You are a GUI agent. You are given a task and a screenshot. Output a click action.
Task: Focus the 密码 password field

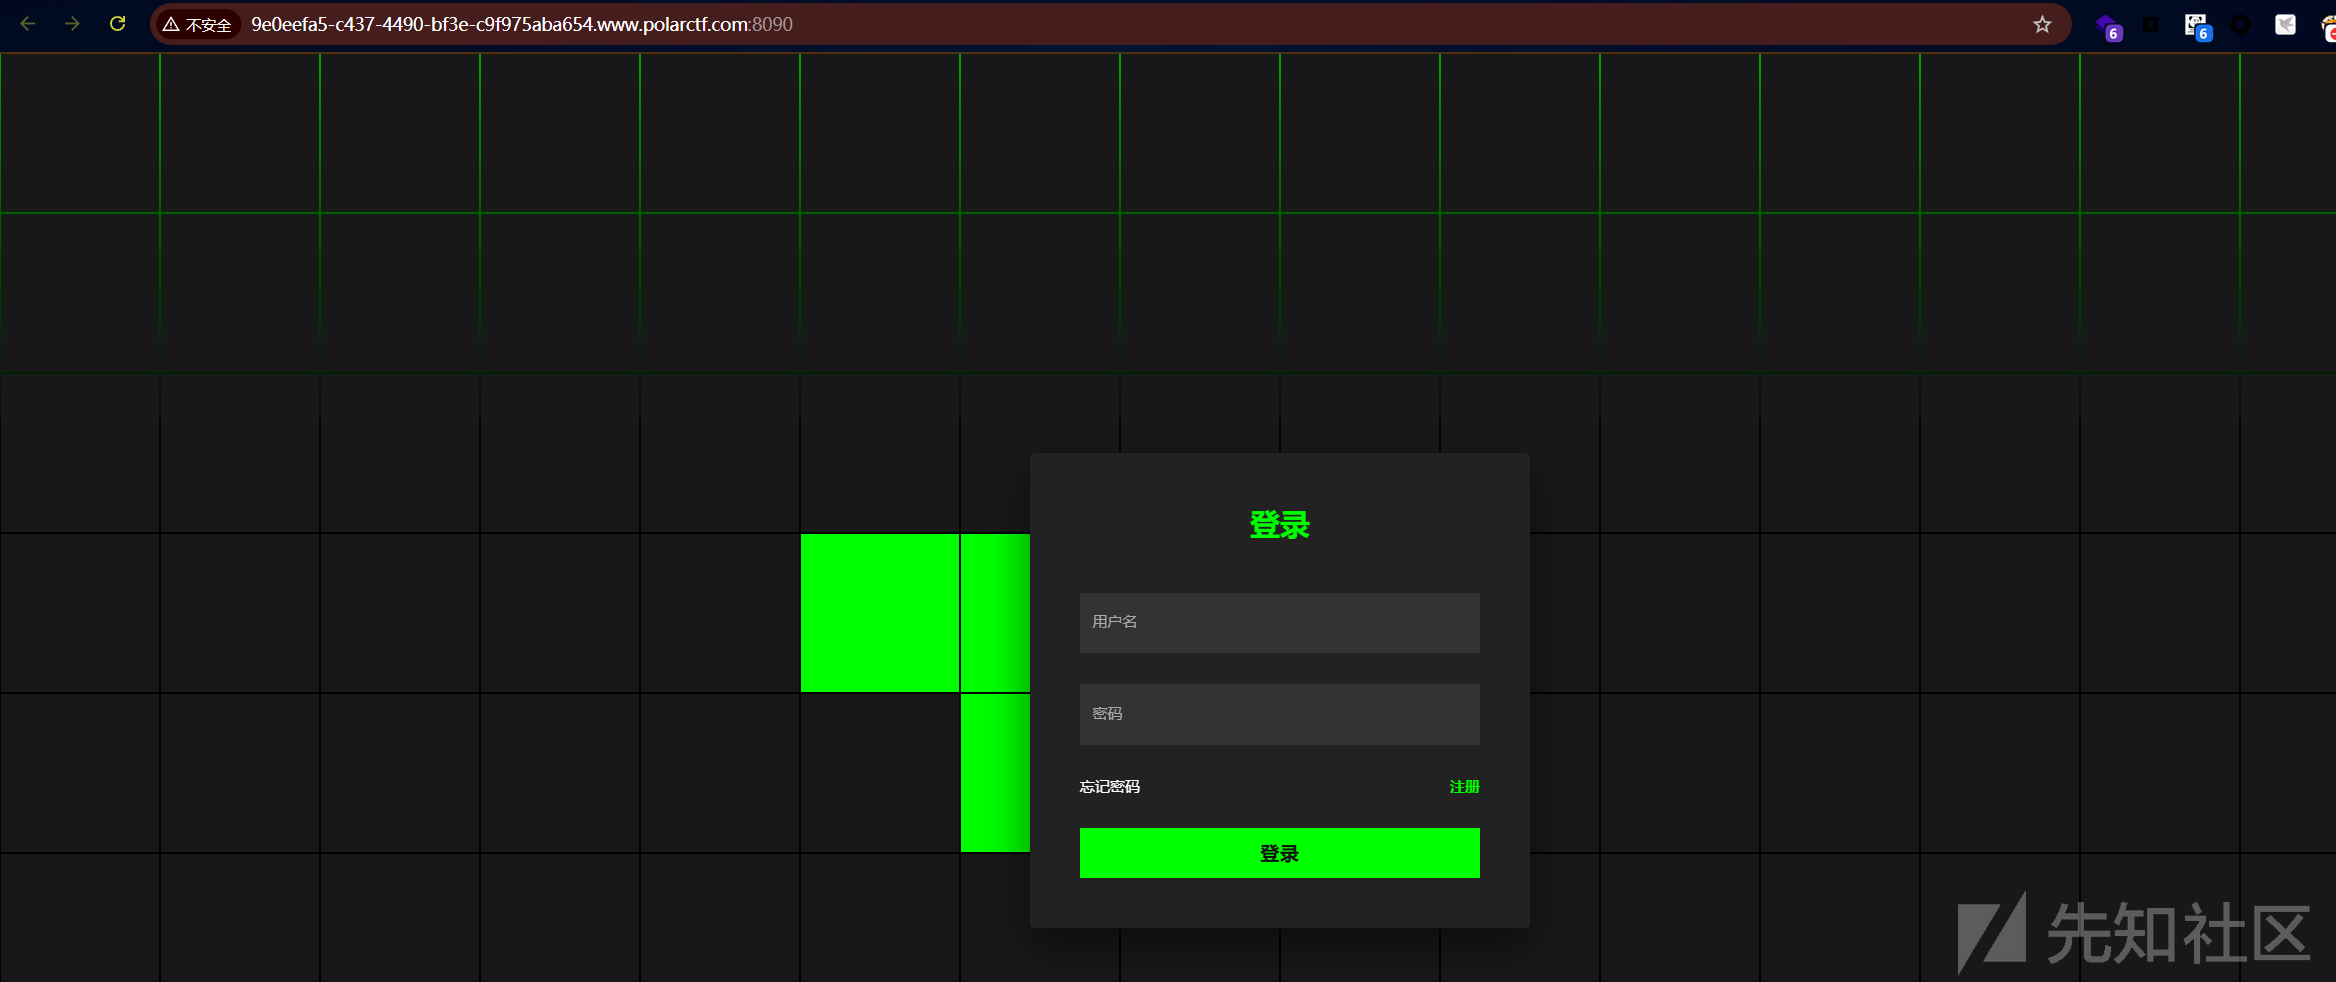coord(1279,714)
